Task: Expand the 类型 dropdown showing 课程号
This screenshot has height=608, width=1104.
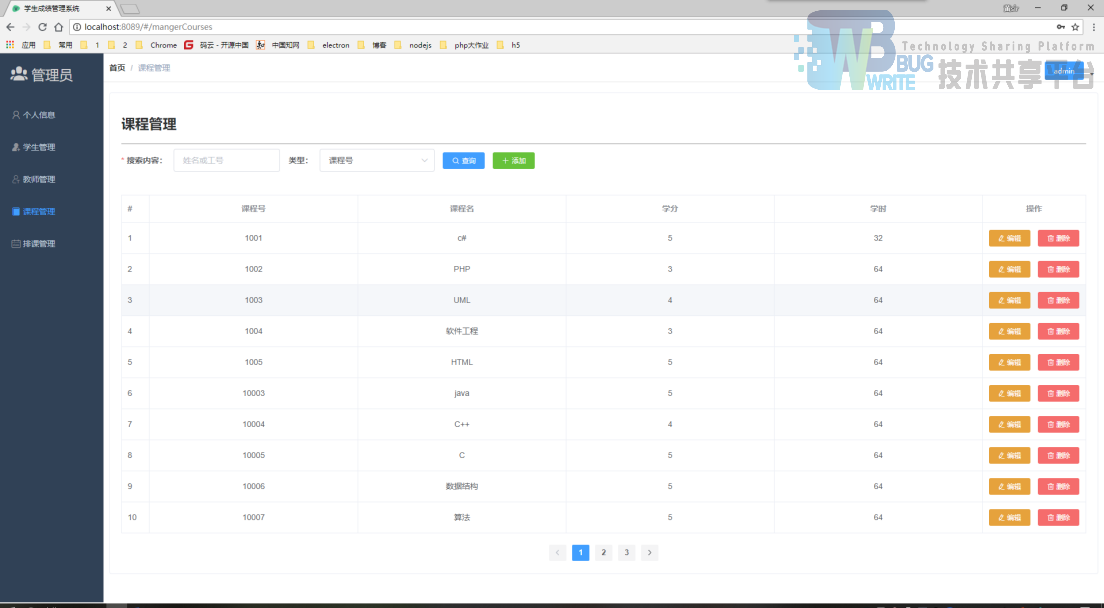Action: tap(377, 160)
